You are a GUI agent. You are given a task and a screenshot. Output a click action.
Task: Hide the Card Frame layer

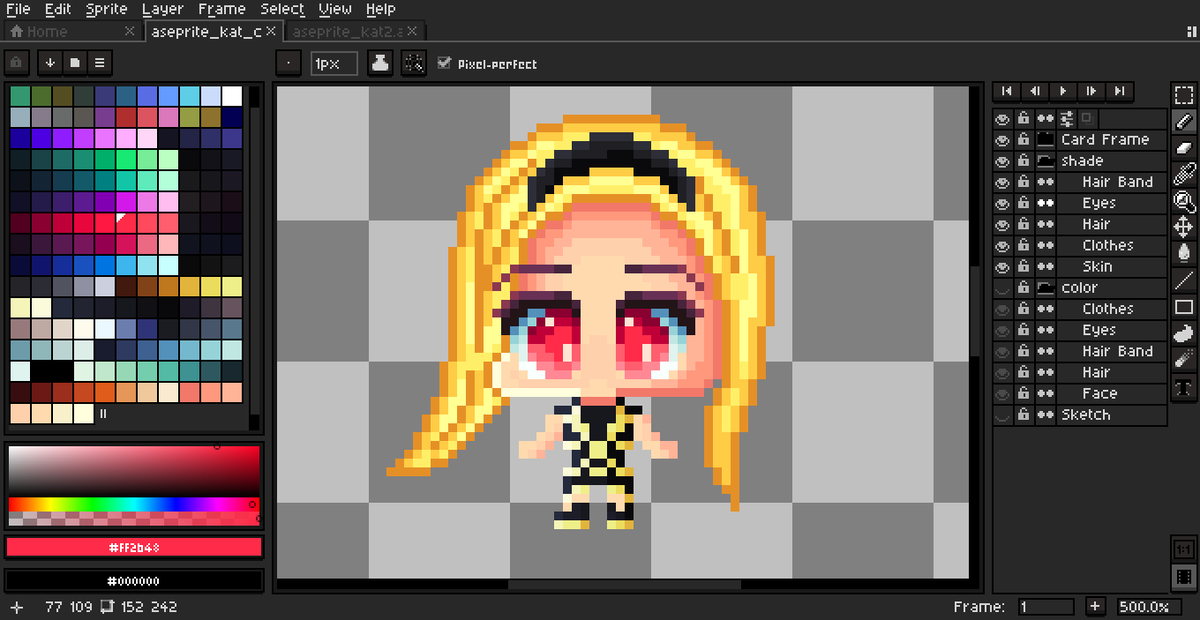tap(1002, 140)
